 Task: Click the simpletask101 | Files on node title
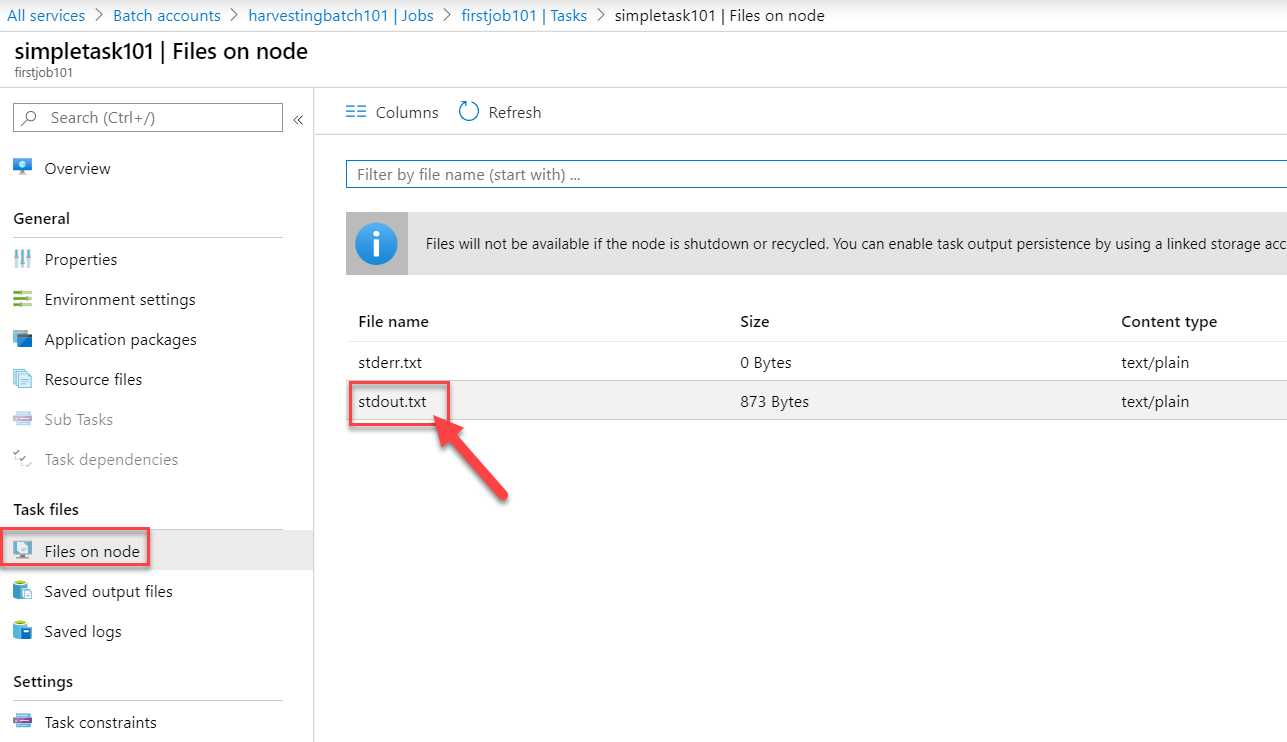pyautogui.click(x=161, y=51)
